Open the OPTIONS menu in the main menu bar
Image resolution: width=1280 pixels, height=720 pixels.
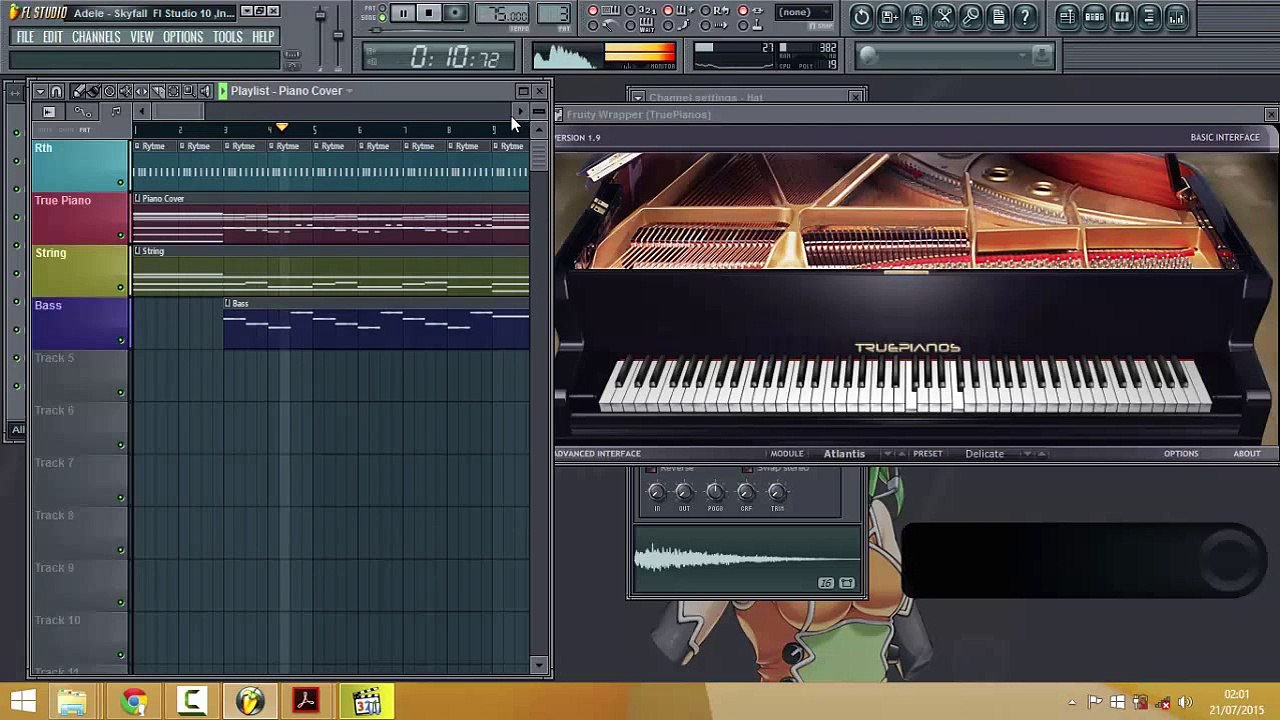click(x=183, y=37)
